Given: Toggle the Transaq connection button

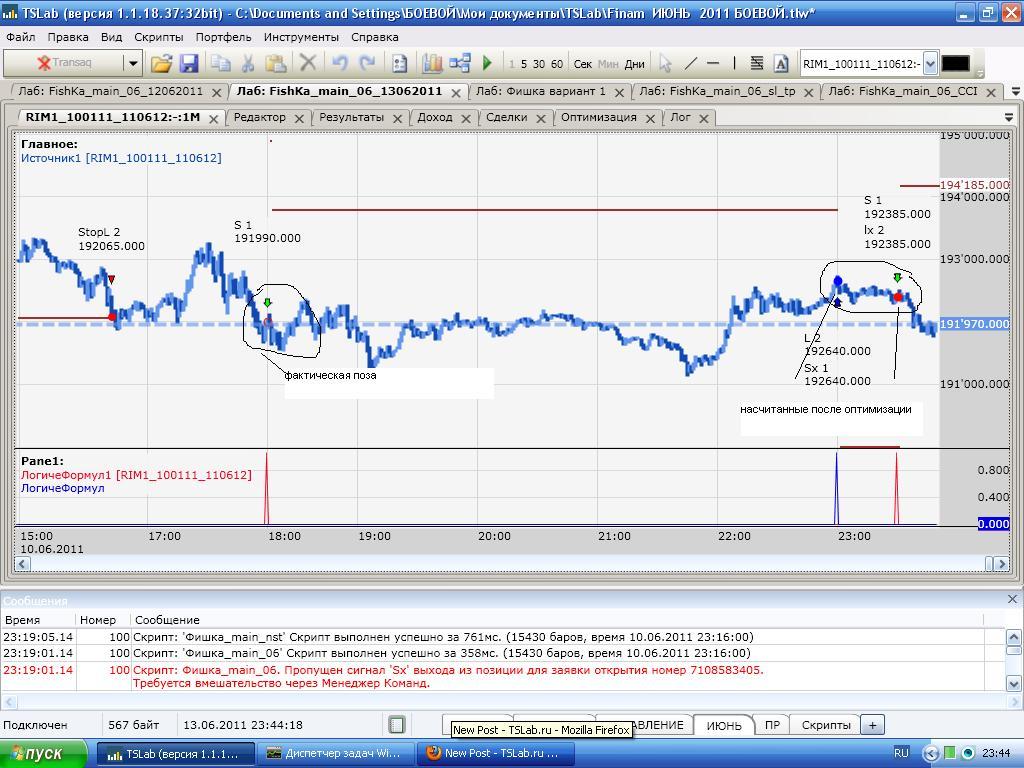Looking at the screenshot, I should [x=64, y=63].
